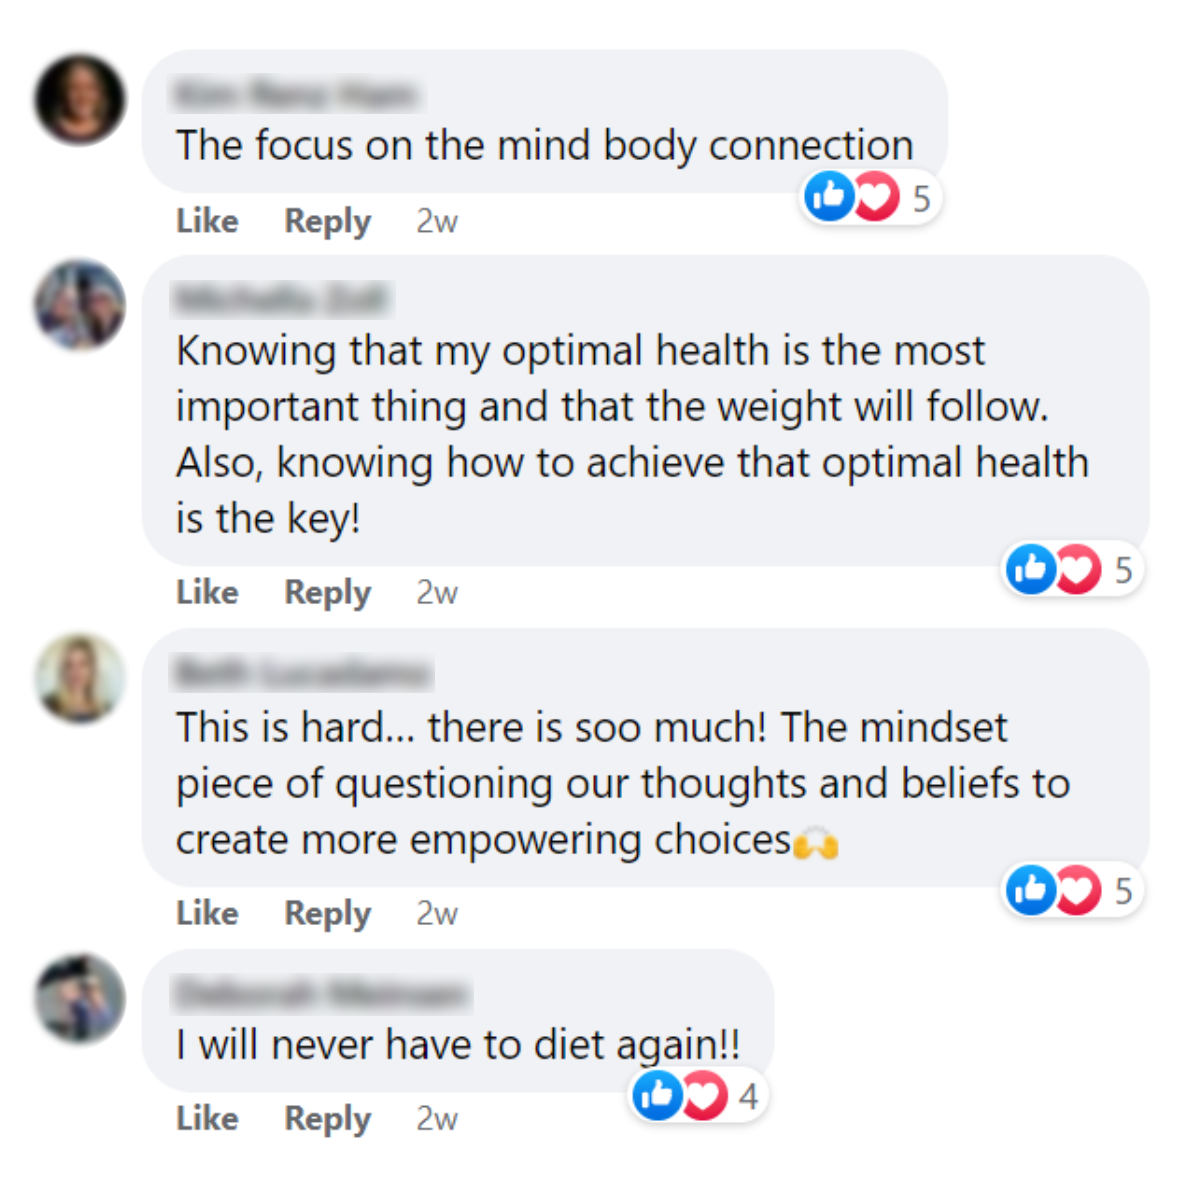Open first commenter's profile picture
The width and height of the screenshot is (1200, 1200).
(80, 100)
